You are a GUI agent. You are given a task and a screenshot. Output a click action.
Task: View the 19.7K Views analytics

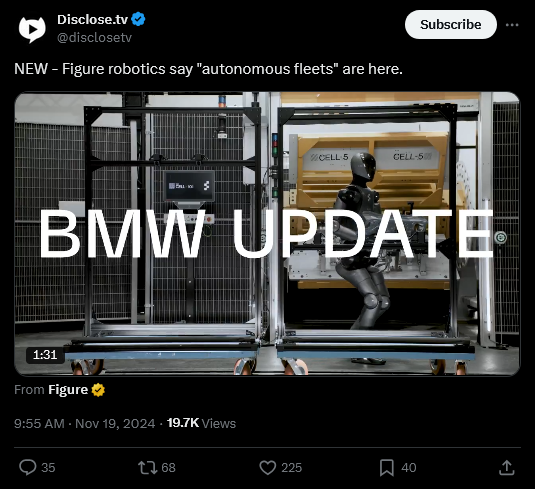coord(201,423)
